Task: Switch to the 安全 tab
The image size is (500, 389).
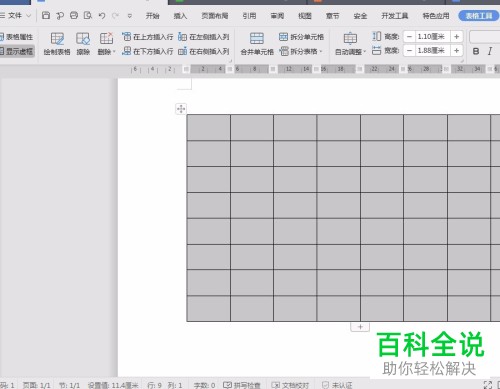Action: 360,16
